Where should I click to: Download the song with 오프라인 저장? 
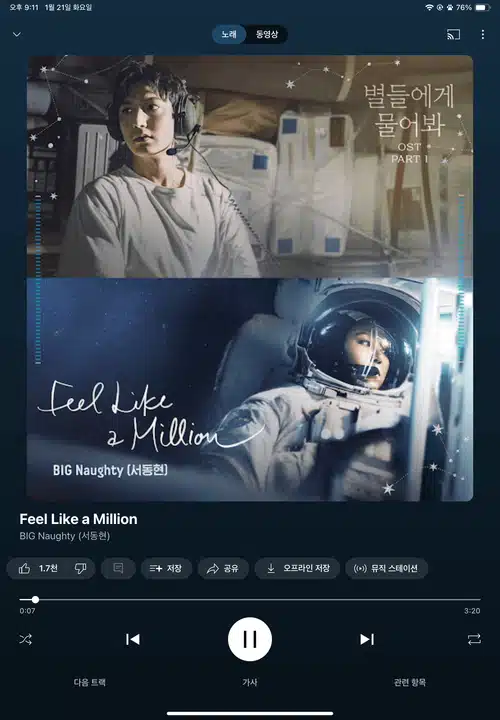pos(298,568)
